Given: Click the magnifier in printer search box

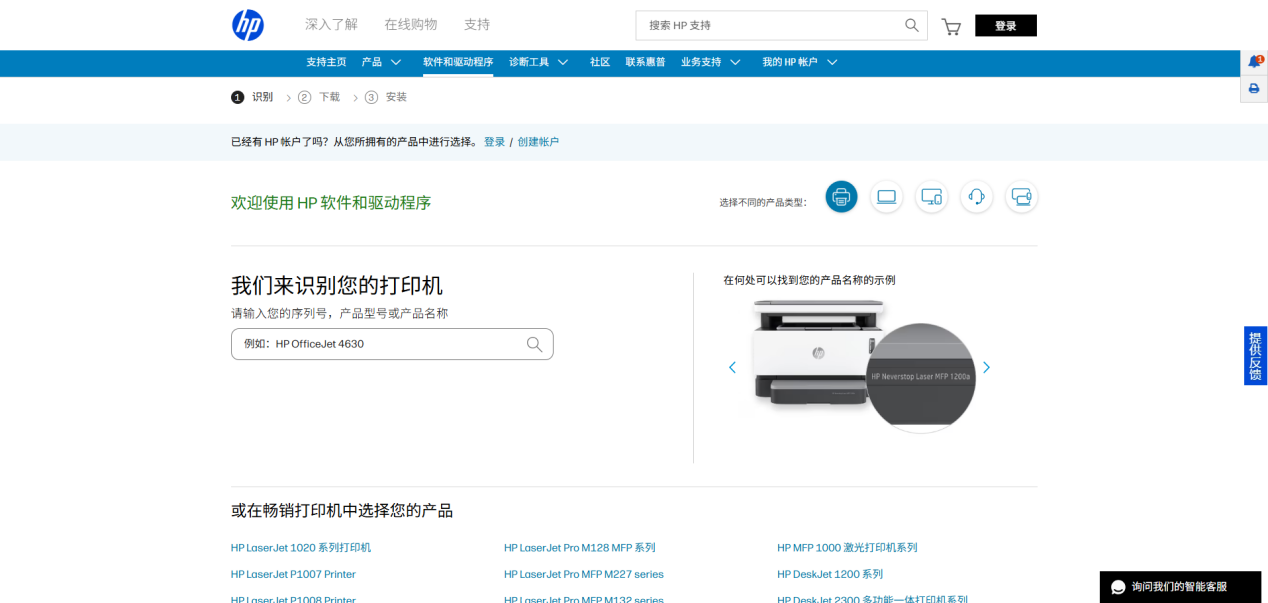Looking at the screenshot, I should tap(534, 344).
